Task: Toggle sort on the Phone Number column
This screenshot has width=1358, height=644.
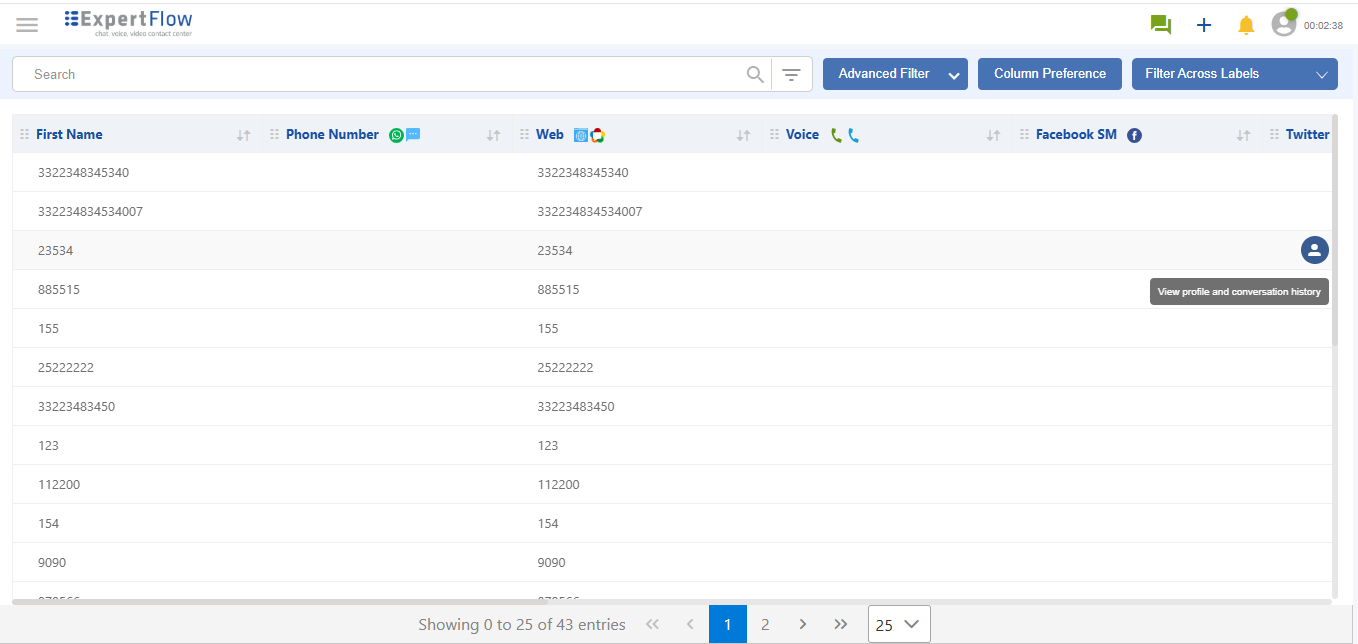Action: [x=493, y=135]
